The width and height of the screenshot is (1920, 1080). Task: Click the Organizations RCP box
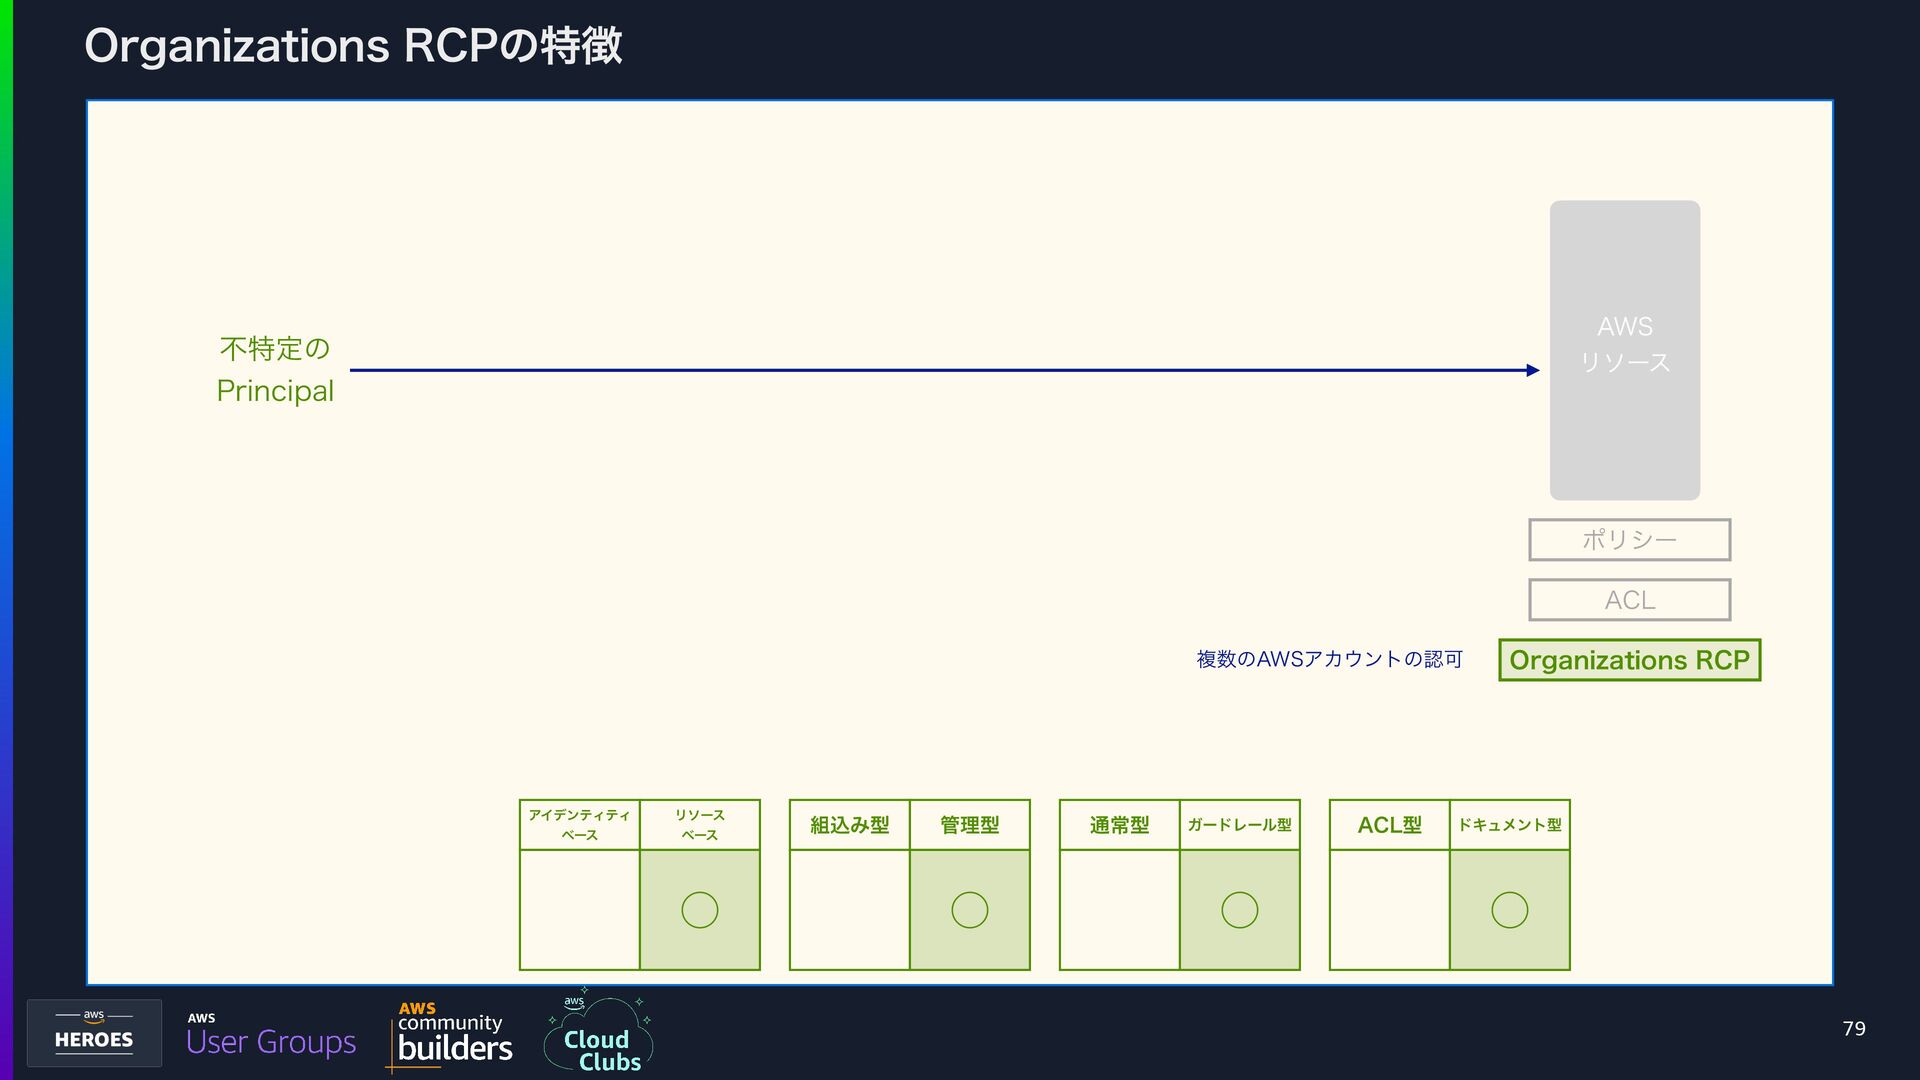tap(1630, 660)
